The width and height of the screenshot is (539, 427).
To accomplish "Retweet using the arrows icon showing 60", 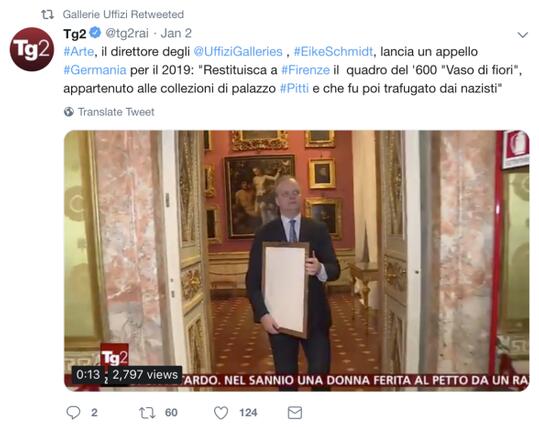I will 147,413.
